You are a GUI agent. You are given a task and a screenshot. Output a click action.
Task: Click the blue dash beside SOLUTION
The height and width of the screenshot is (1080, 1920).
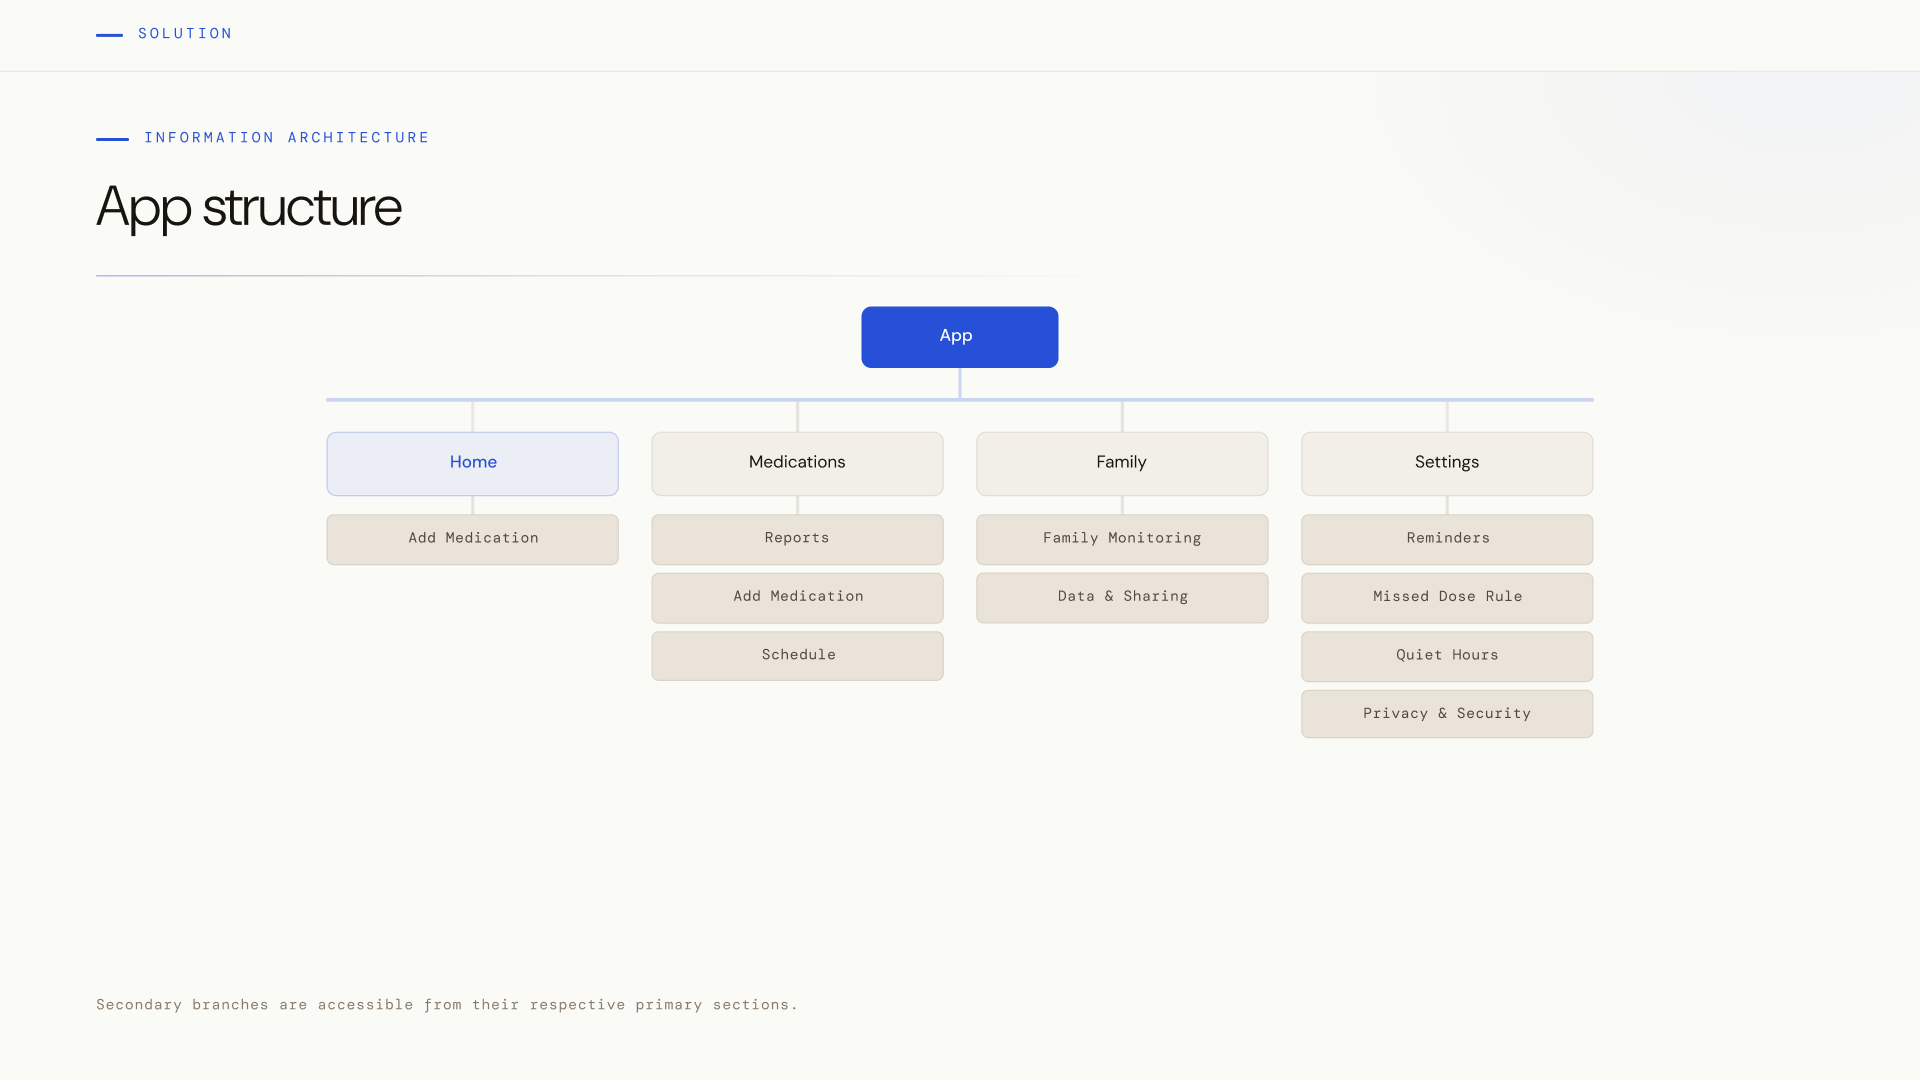tap(109, 35)
